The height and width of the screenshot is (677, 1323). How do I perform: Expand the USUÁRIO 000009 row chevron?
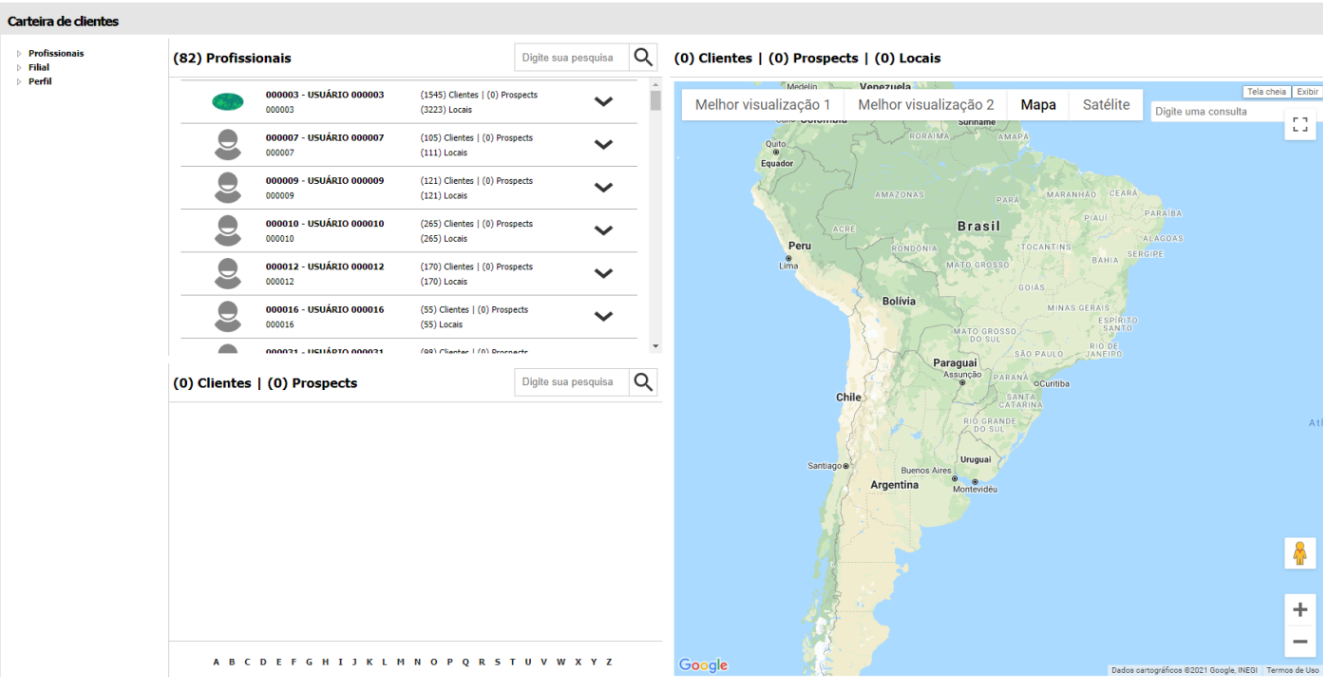pyautogui.click(x=603, y=187)
